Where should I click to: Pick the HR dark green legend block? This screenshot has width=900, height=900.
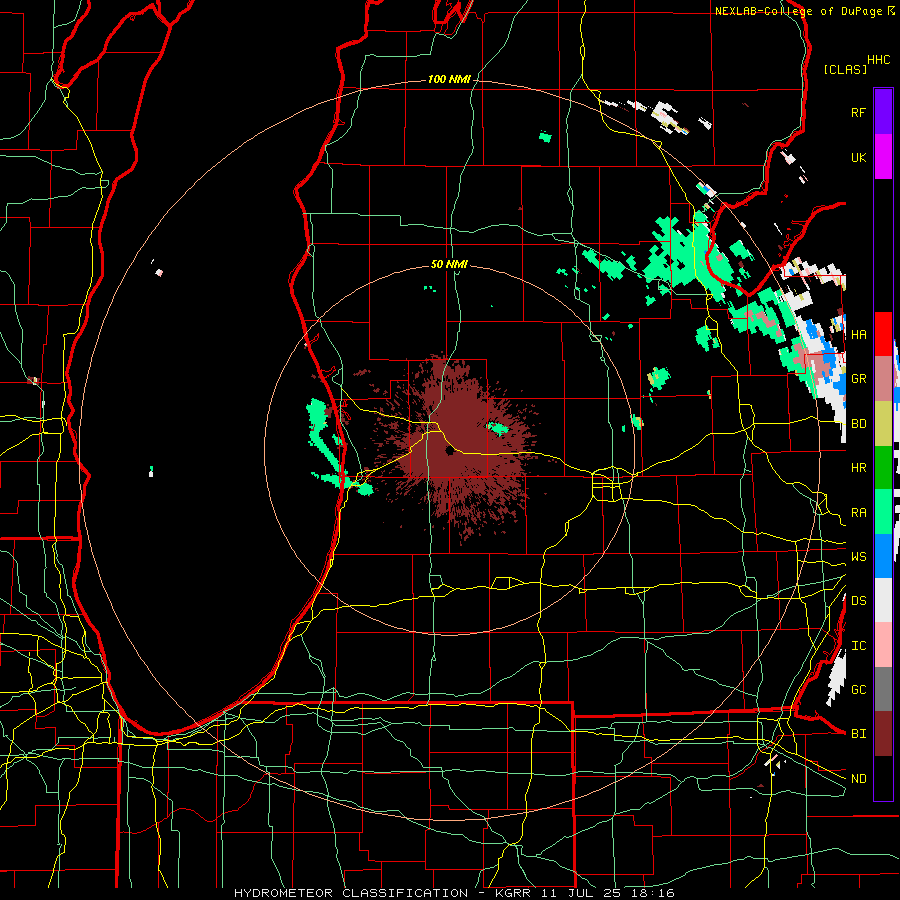(883, 468)
